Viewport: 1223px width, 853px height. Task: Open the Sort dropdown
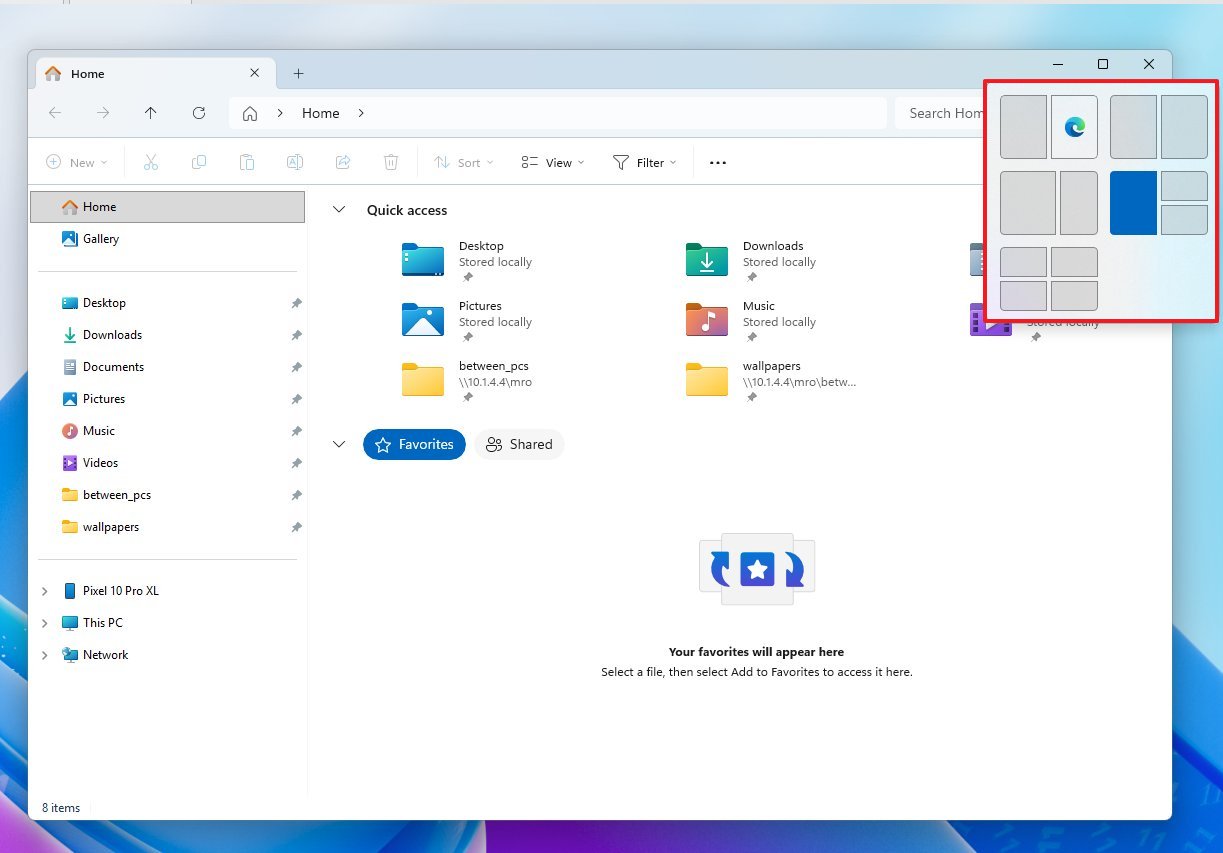coord(463,161)
